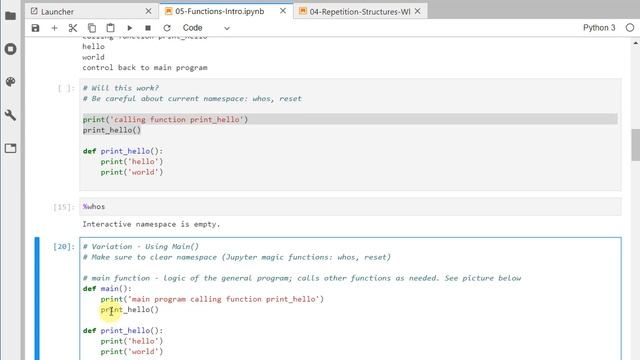Image resolution: width=640 pixels, height=360 pixels.
Task: Close the 04-Repetition-Structures tab
Action: [x=418, y=11]
